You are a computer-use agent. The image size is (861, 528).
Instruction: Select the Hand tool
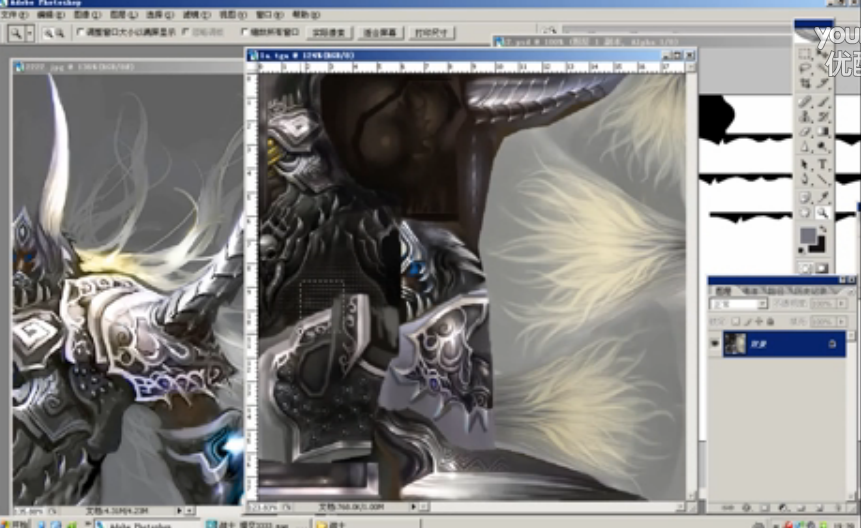coord(805,212)
